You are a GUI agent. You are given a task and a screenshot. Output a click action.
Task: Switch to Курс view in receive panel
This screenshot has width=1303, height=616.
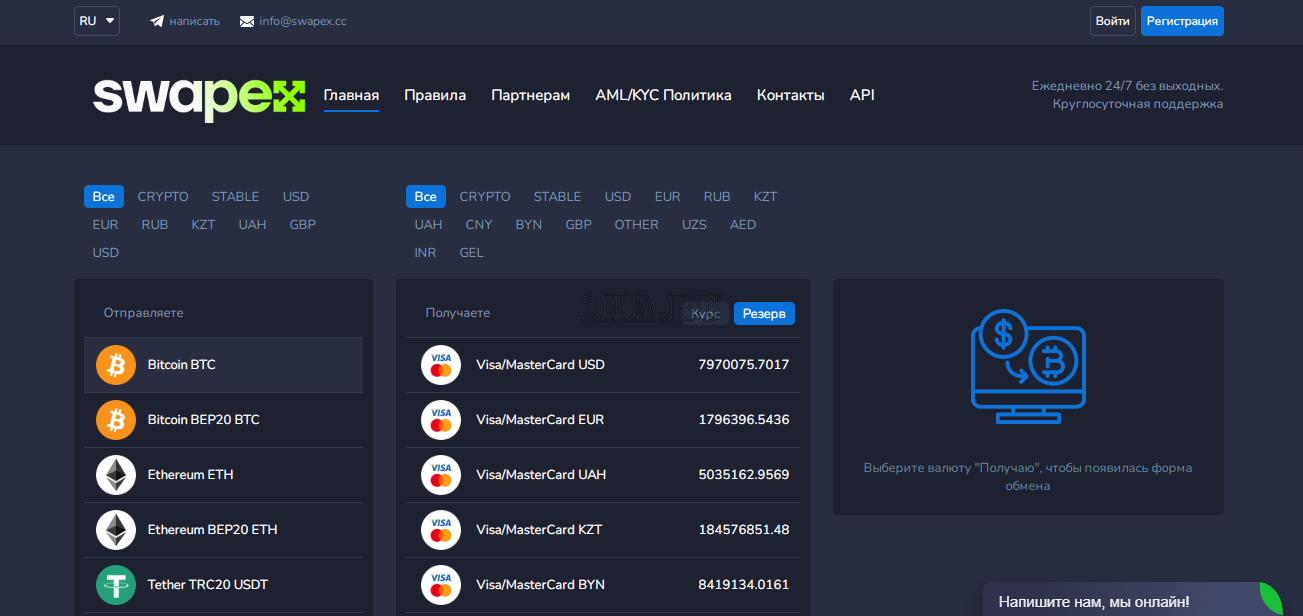[706, 314]
